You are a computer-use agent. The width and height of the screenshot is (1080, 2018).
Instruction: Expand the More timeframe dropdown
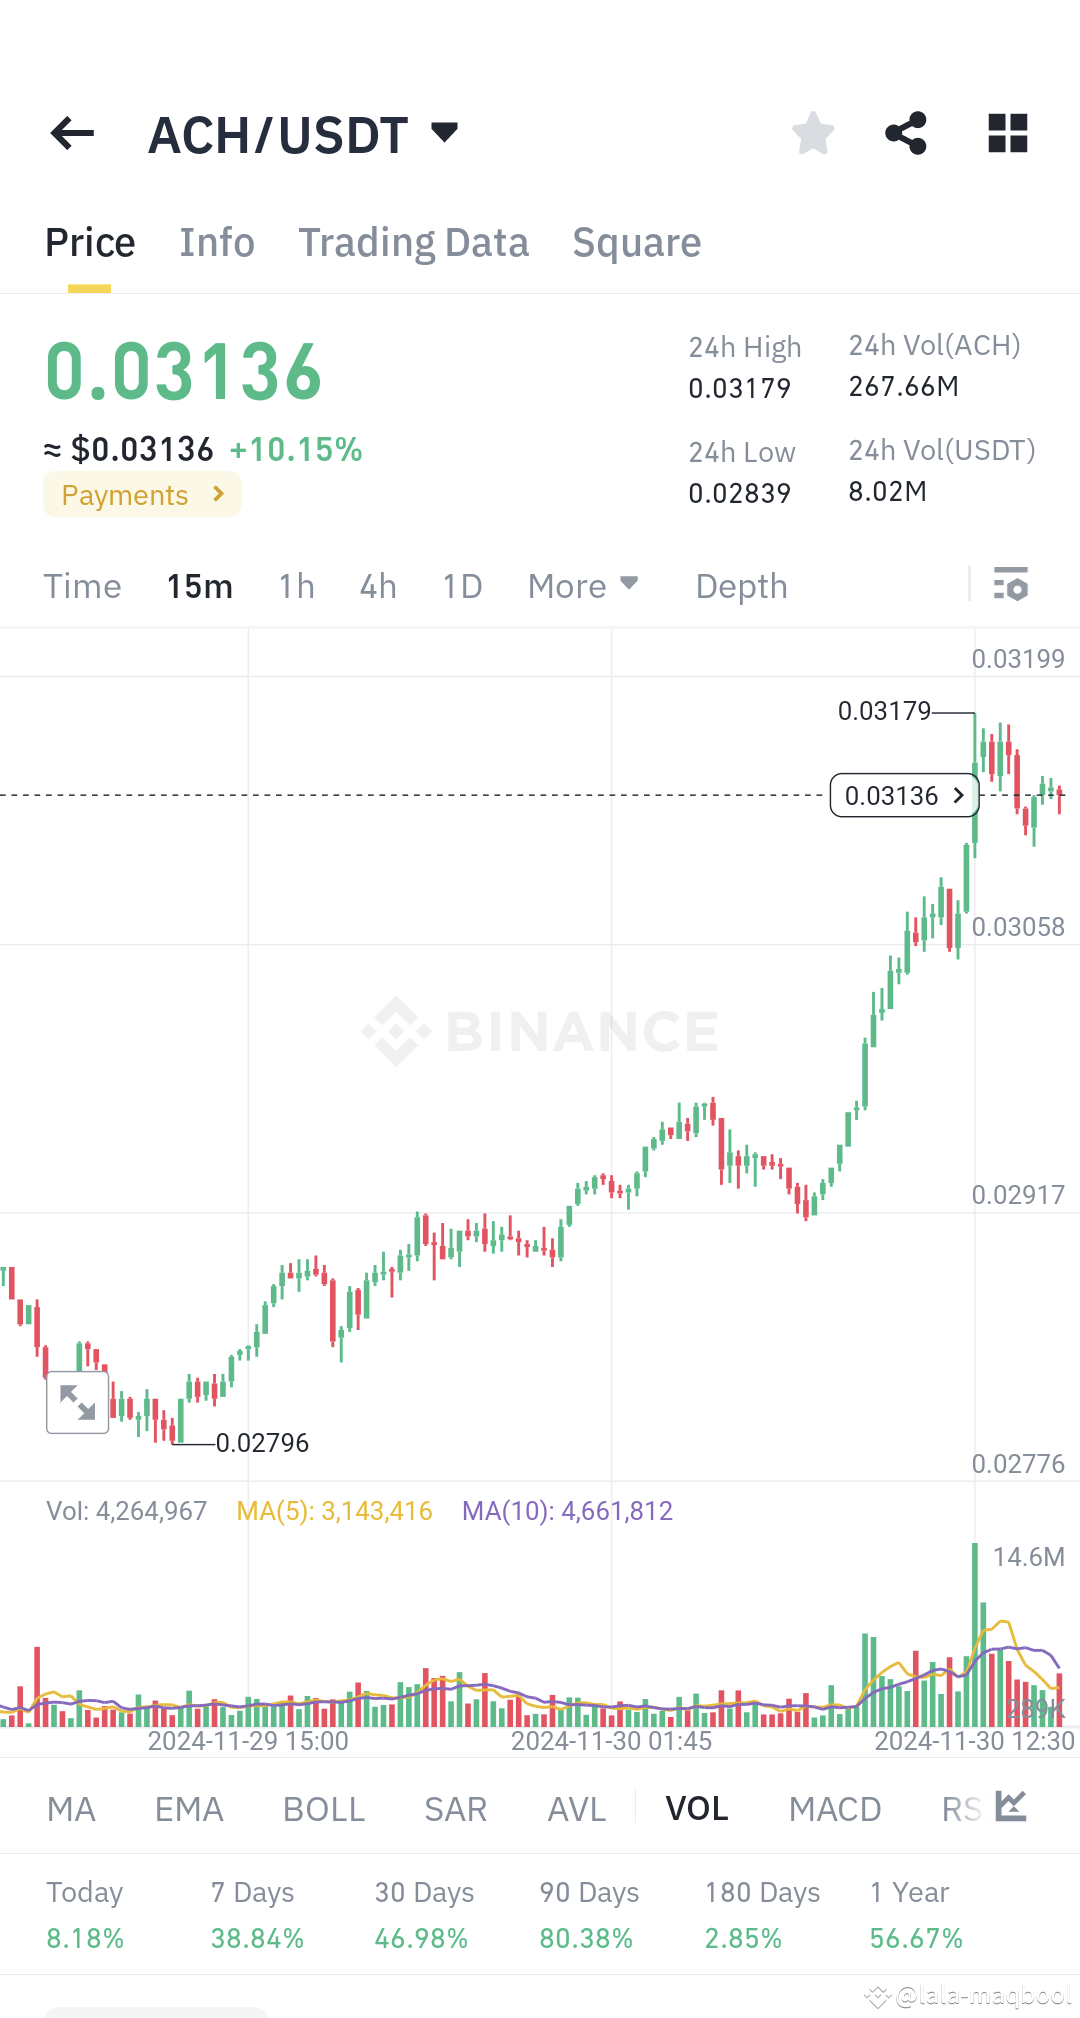click(582, 585)
